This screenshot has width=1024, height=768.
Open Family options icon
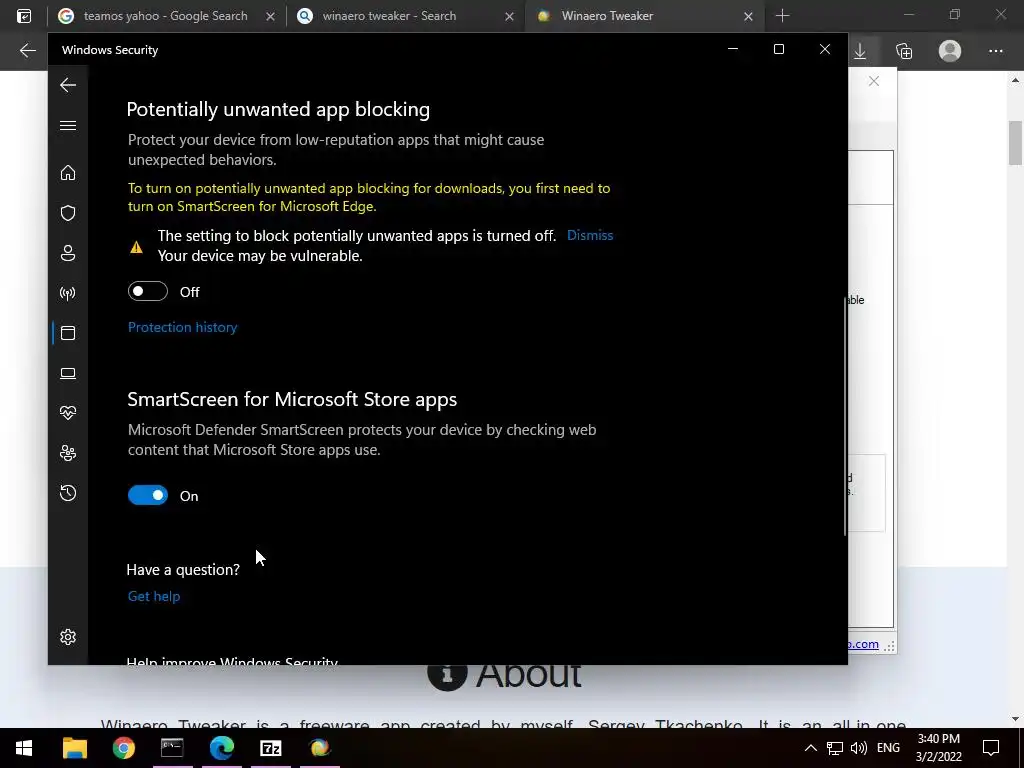click(68, 453)
